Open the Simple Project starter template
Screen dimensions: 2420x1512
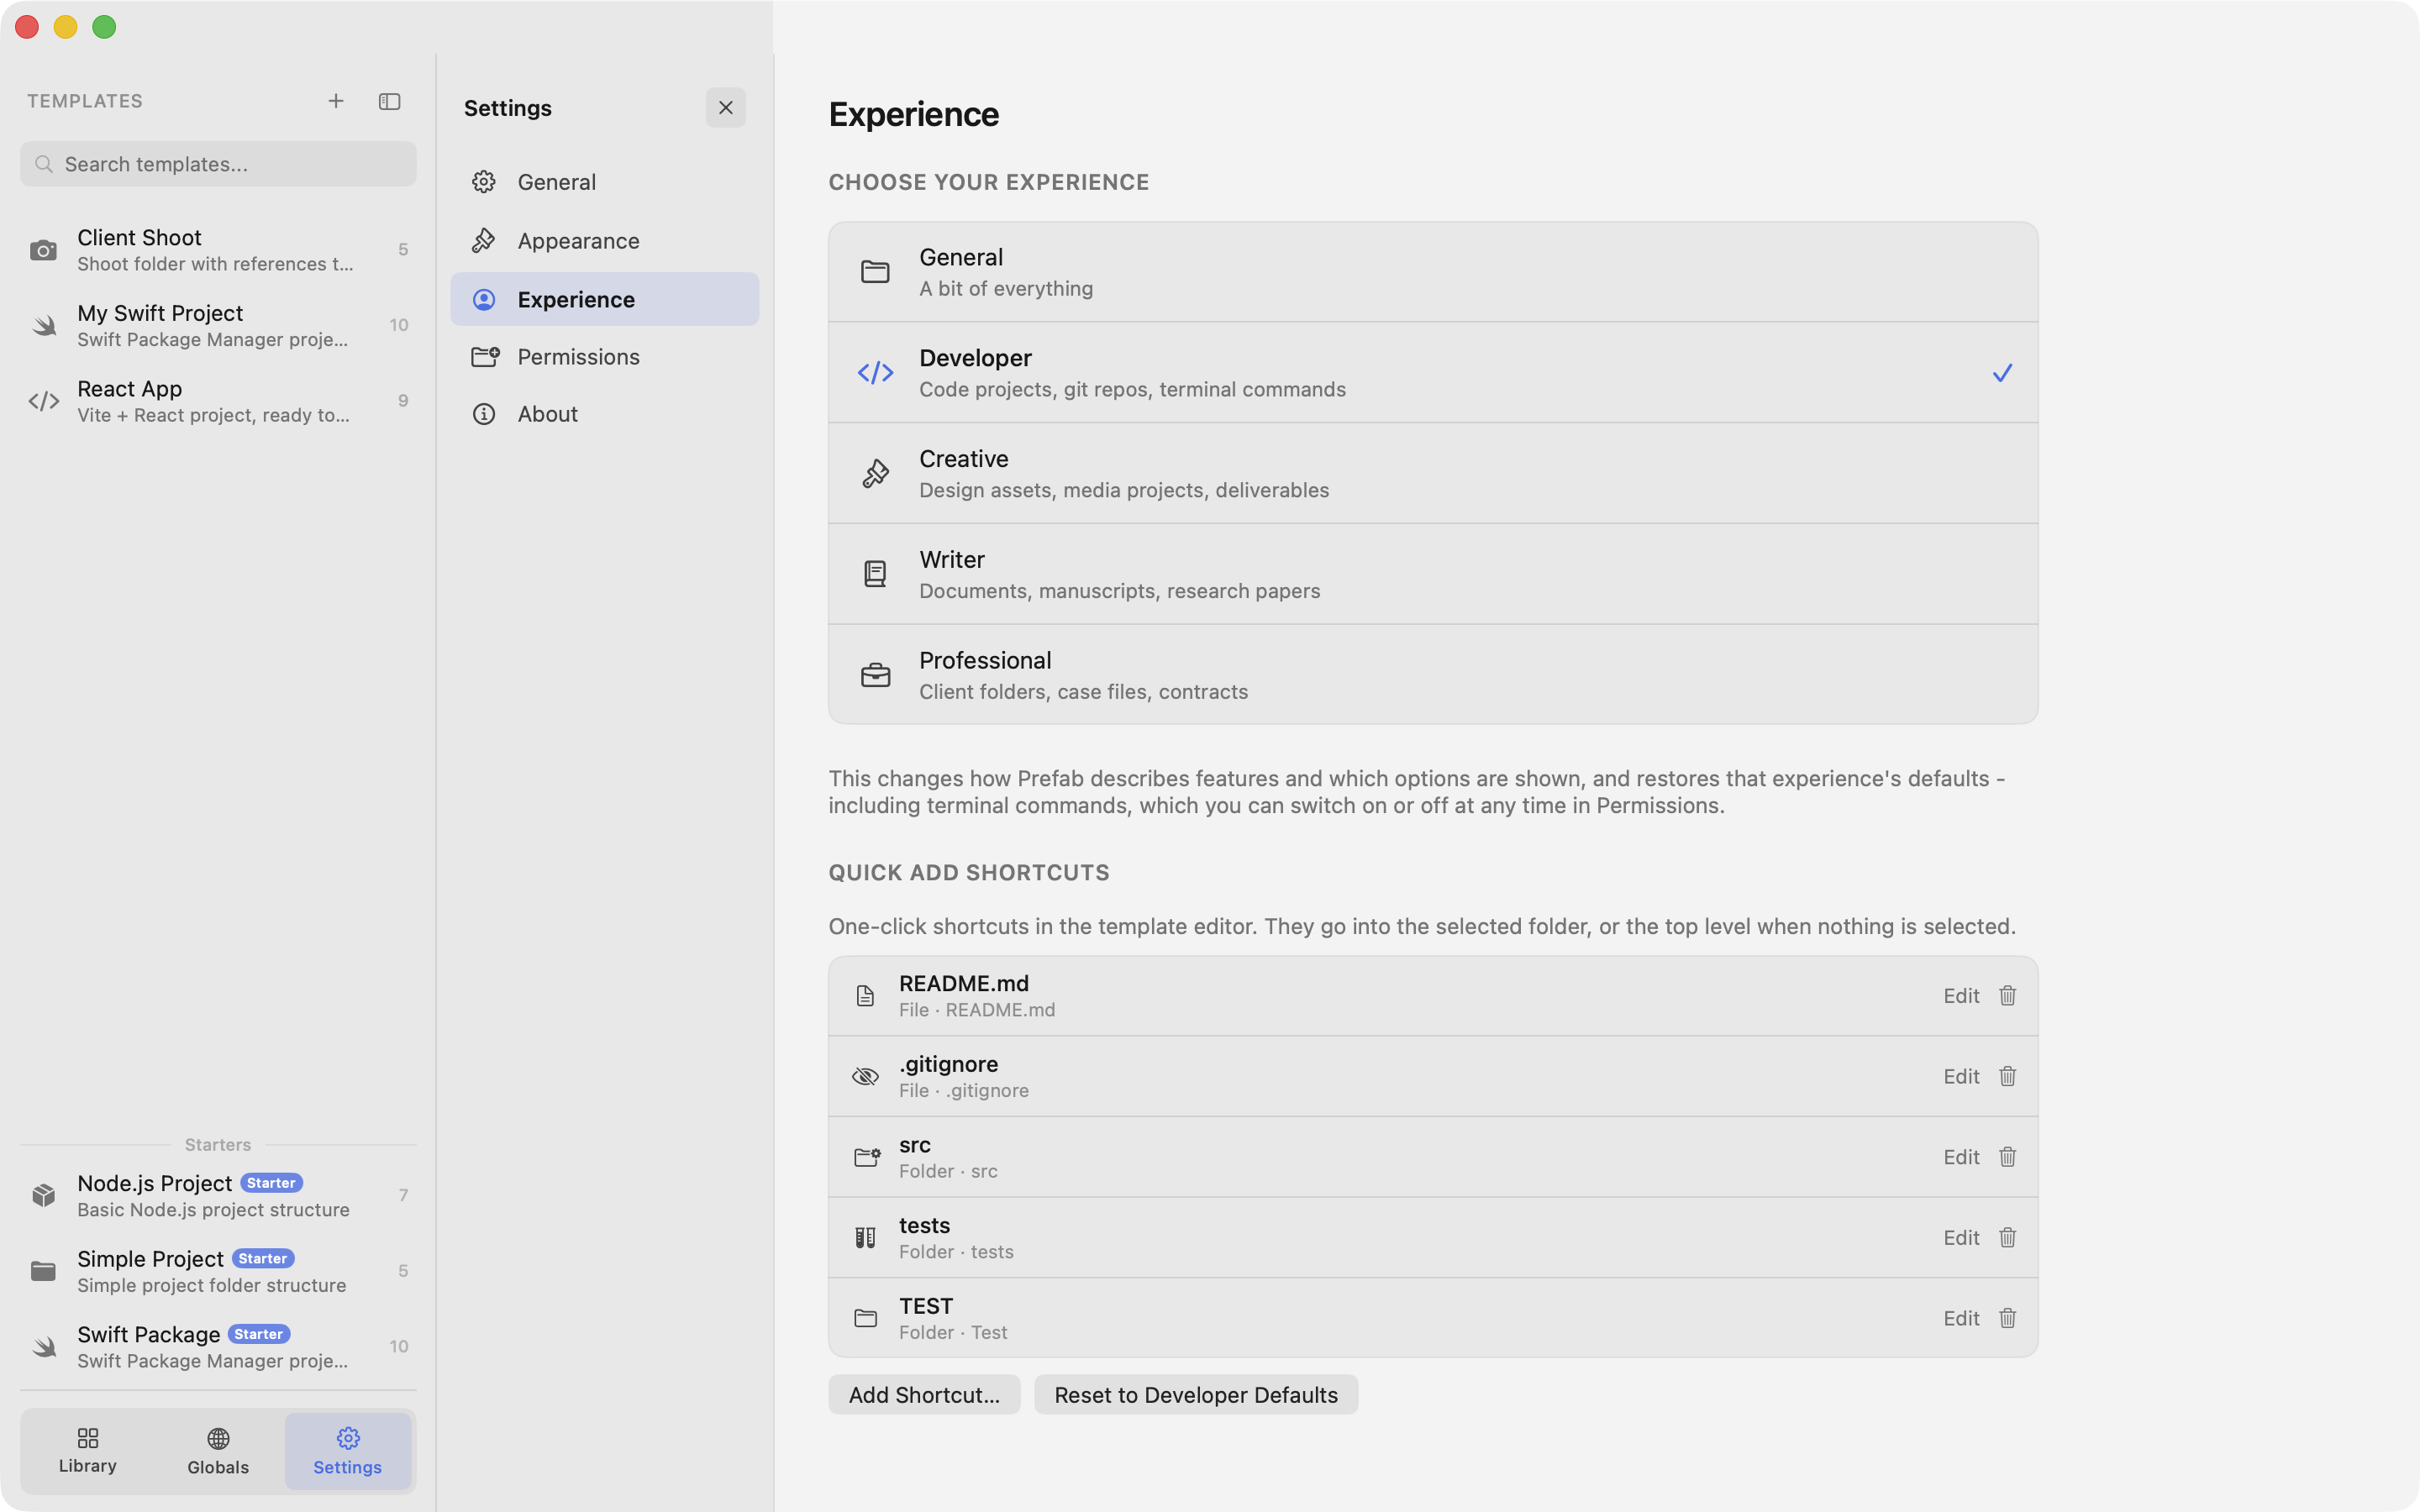(x=218, y=1271)
